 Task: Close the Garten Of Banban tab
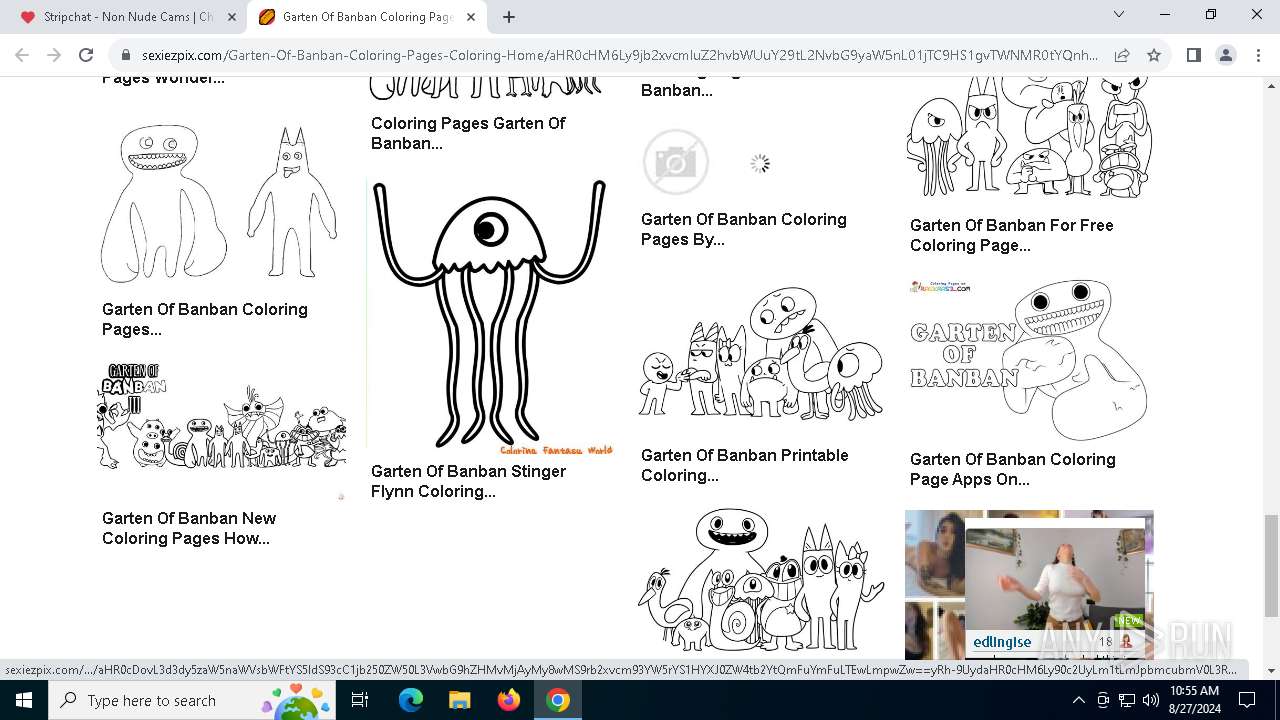pos(470,17)
